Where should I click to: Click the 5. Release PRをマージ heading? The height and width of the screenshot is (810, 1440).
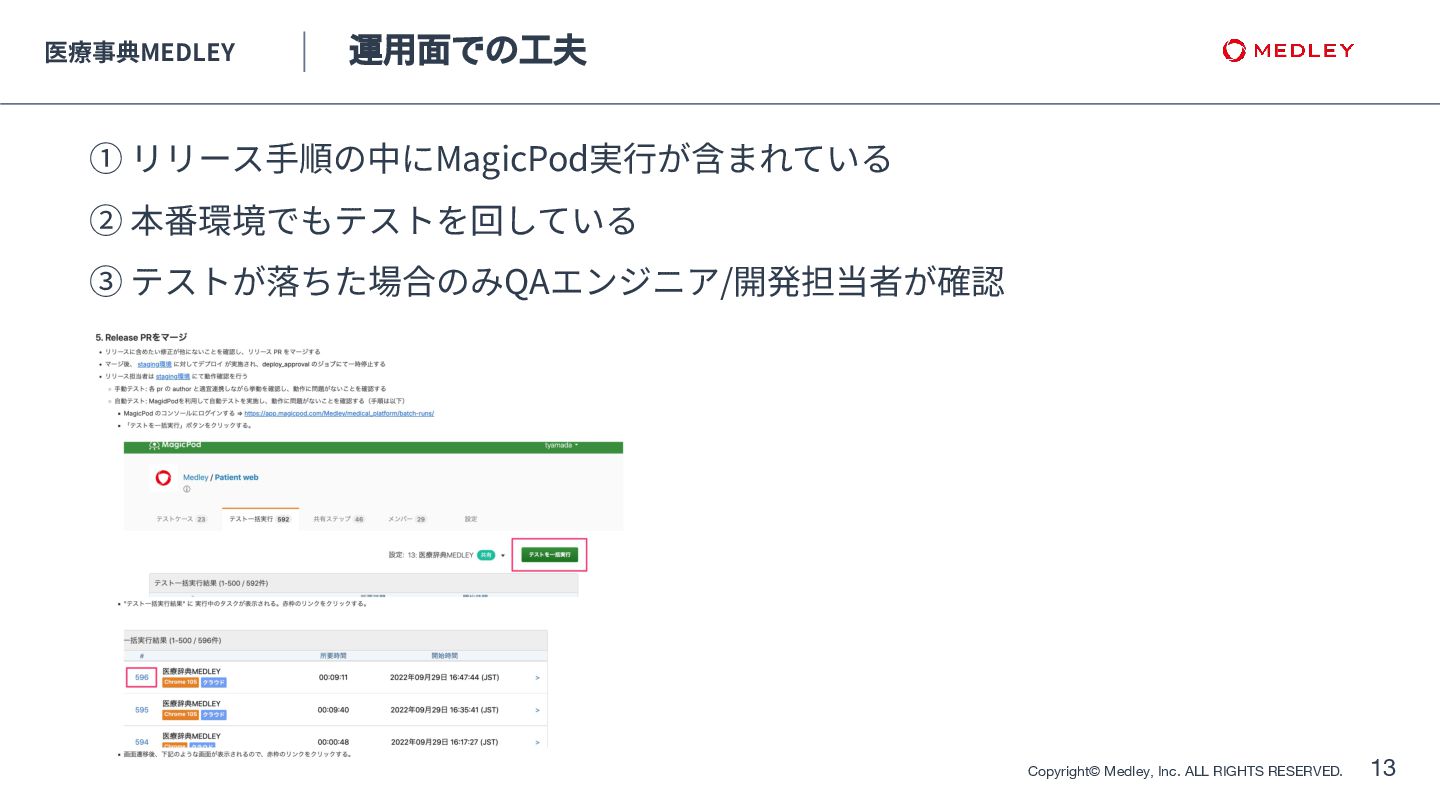coord(141,338)
